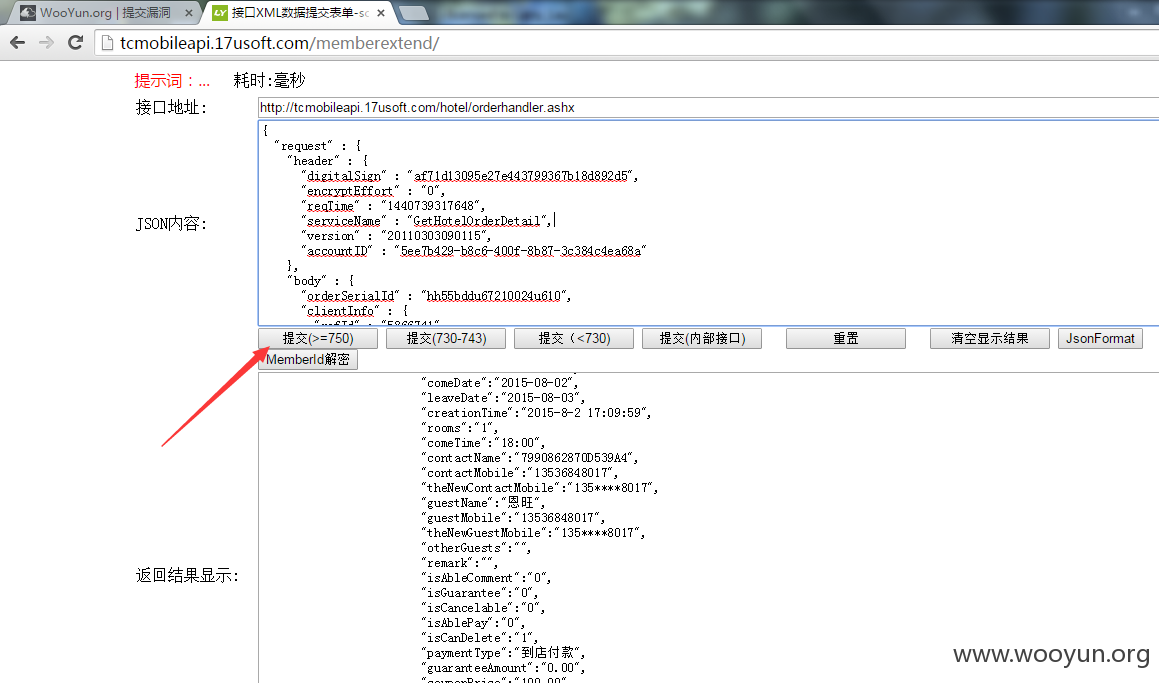The width and height of the screenshot is (1159, 683).
Task: Click the comeDate 2015-08-02 result line
Action: (x=500, y=383)
